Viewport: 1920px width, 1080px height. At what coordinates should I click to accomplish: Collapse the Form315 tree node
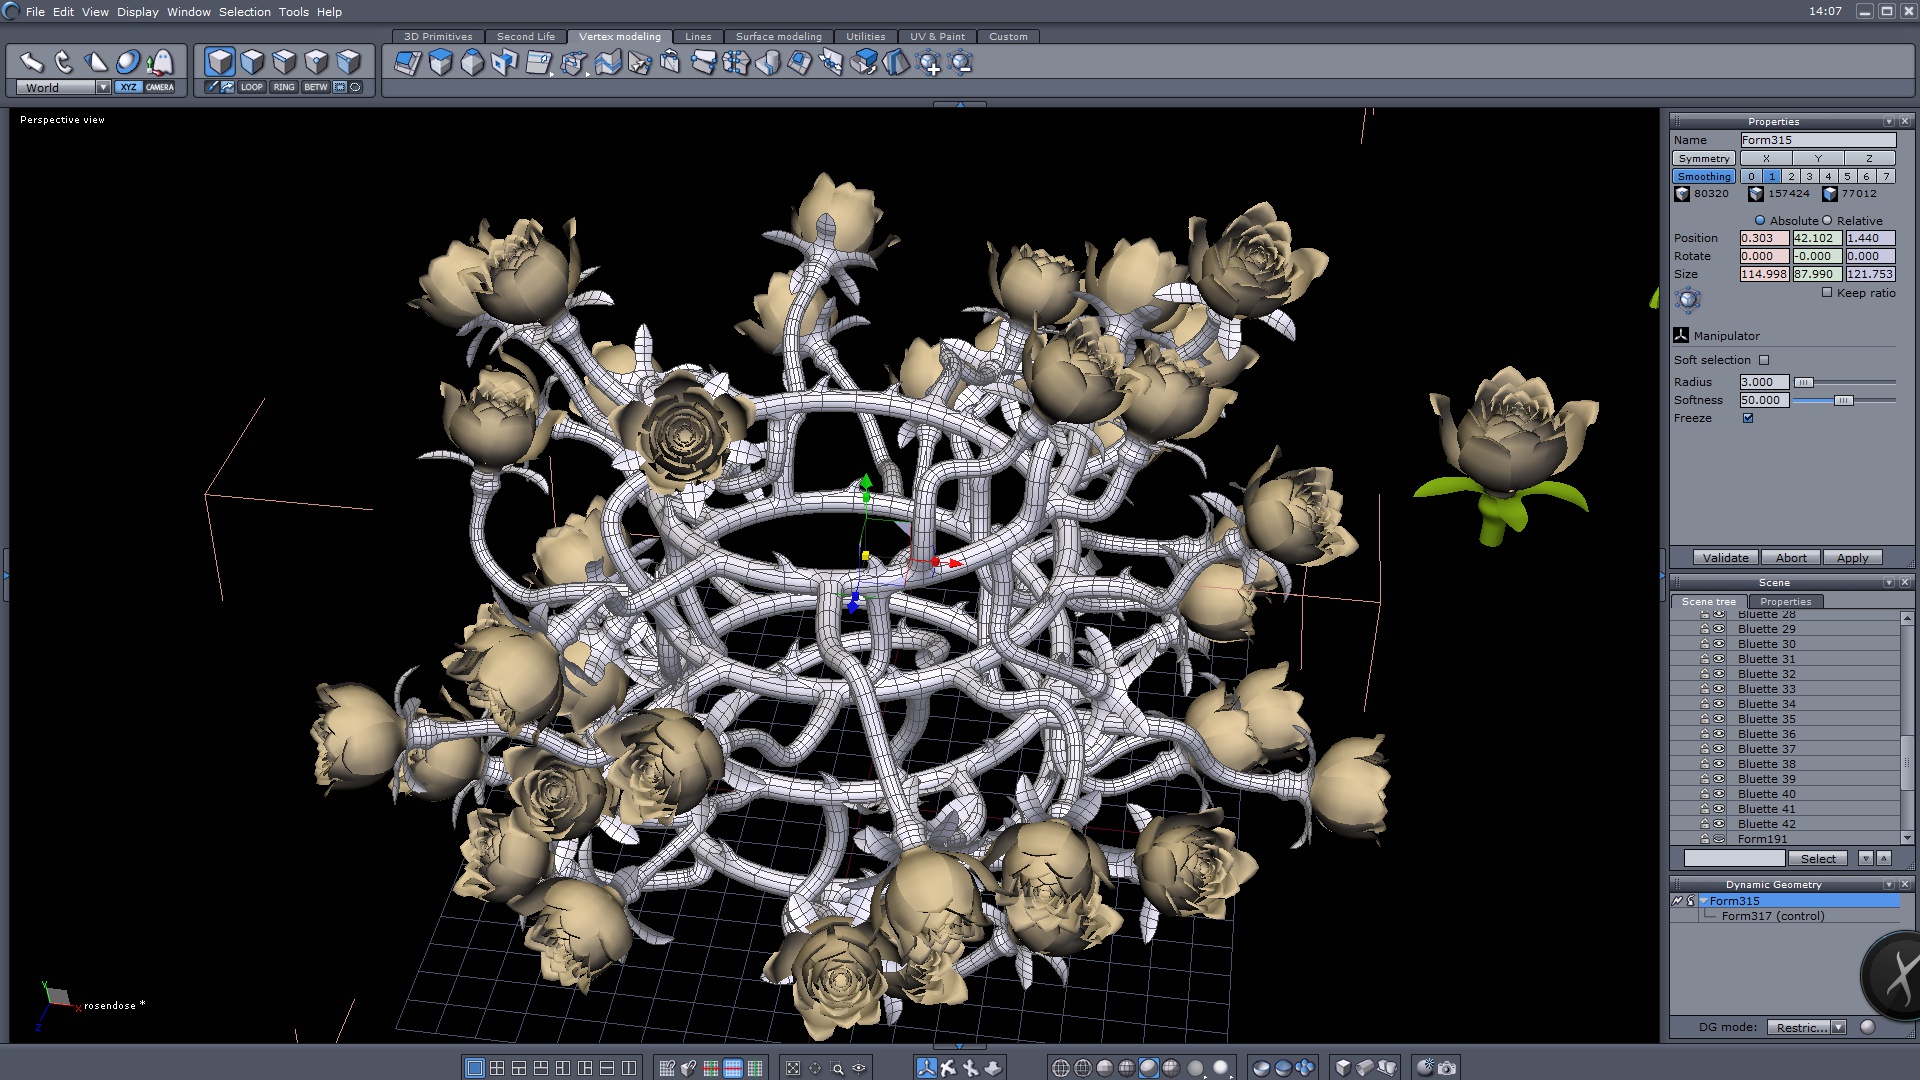tap(1703, 901)
